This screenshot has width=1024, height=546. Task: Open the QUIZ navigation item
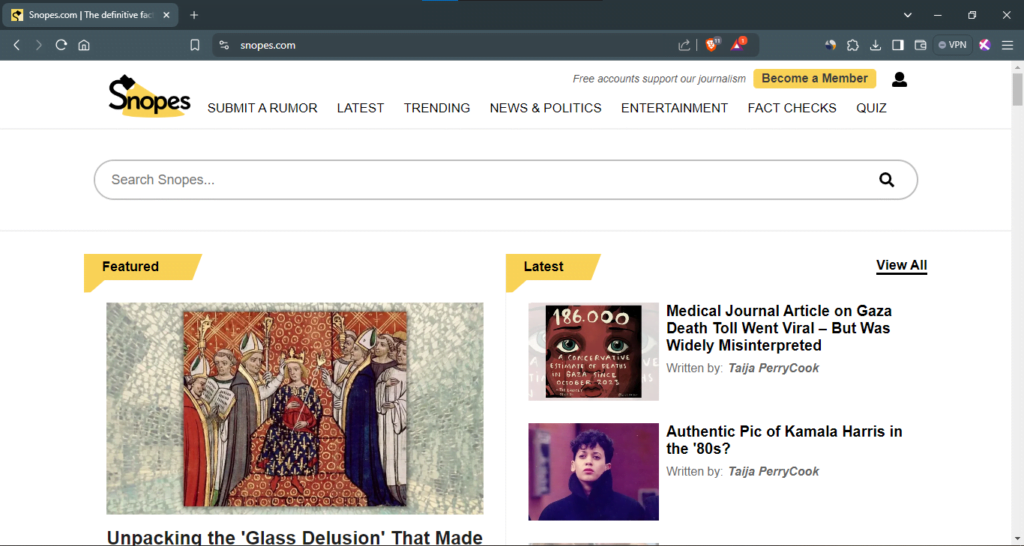pyautogui.click(x=871, y=108)
